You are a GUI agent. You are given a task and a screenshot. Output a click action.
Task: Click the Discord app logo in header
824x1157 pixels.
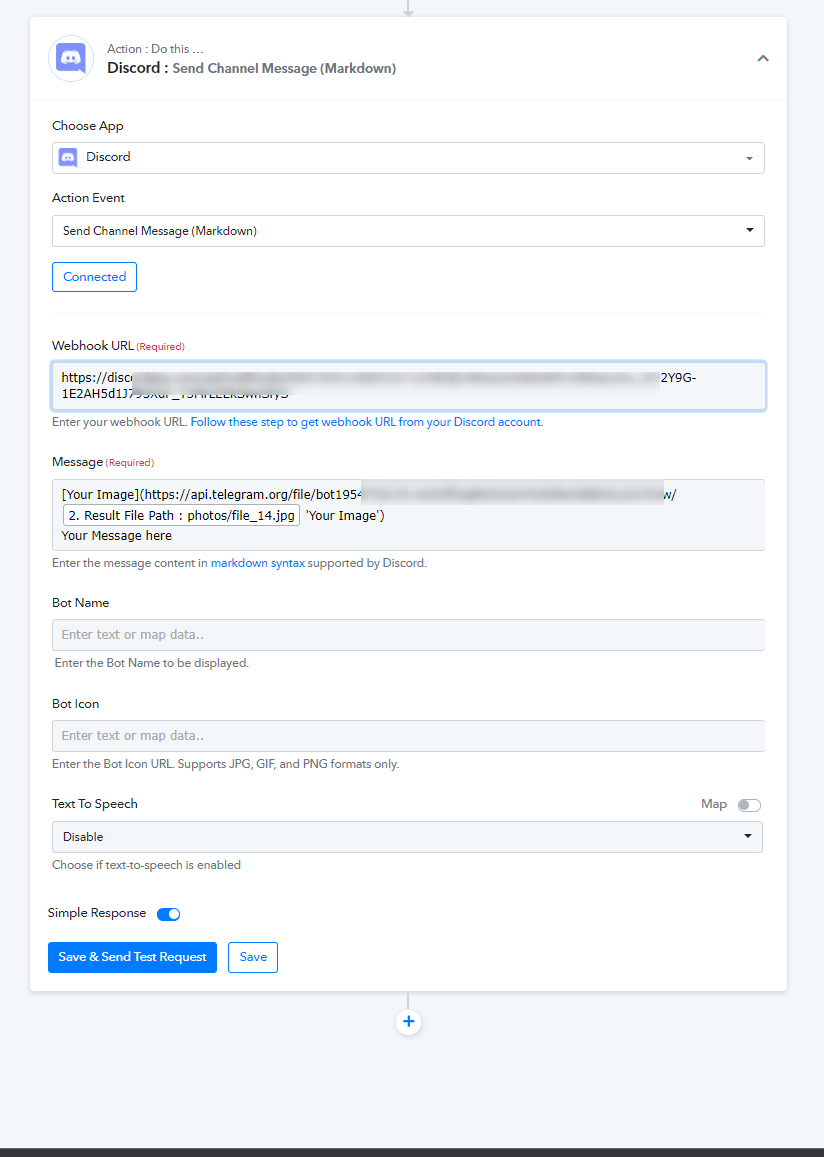pos(71,58)
